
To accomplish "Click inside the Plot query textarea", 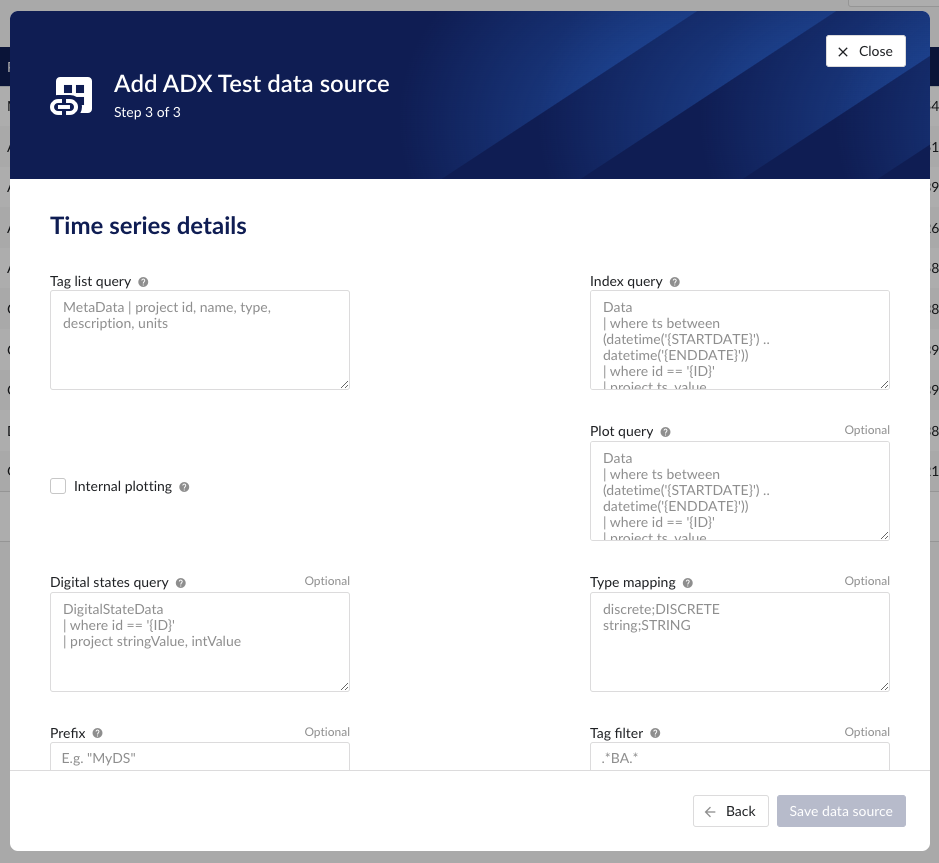I will click(x=740, y=490).
